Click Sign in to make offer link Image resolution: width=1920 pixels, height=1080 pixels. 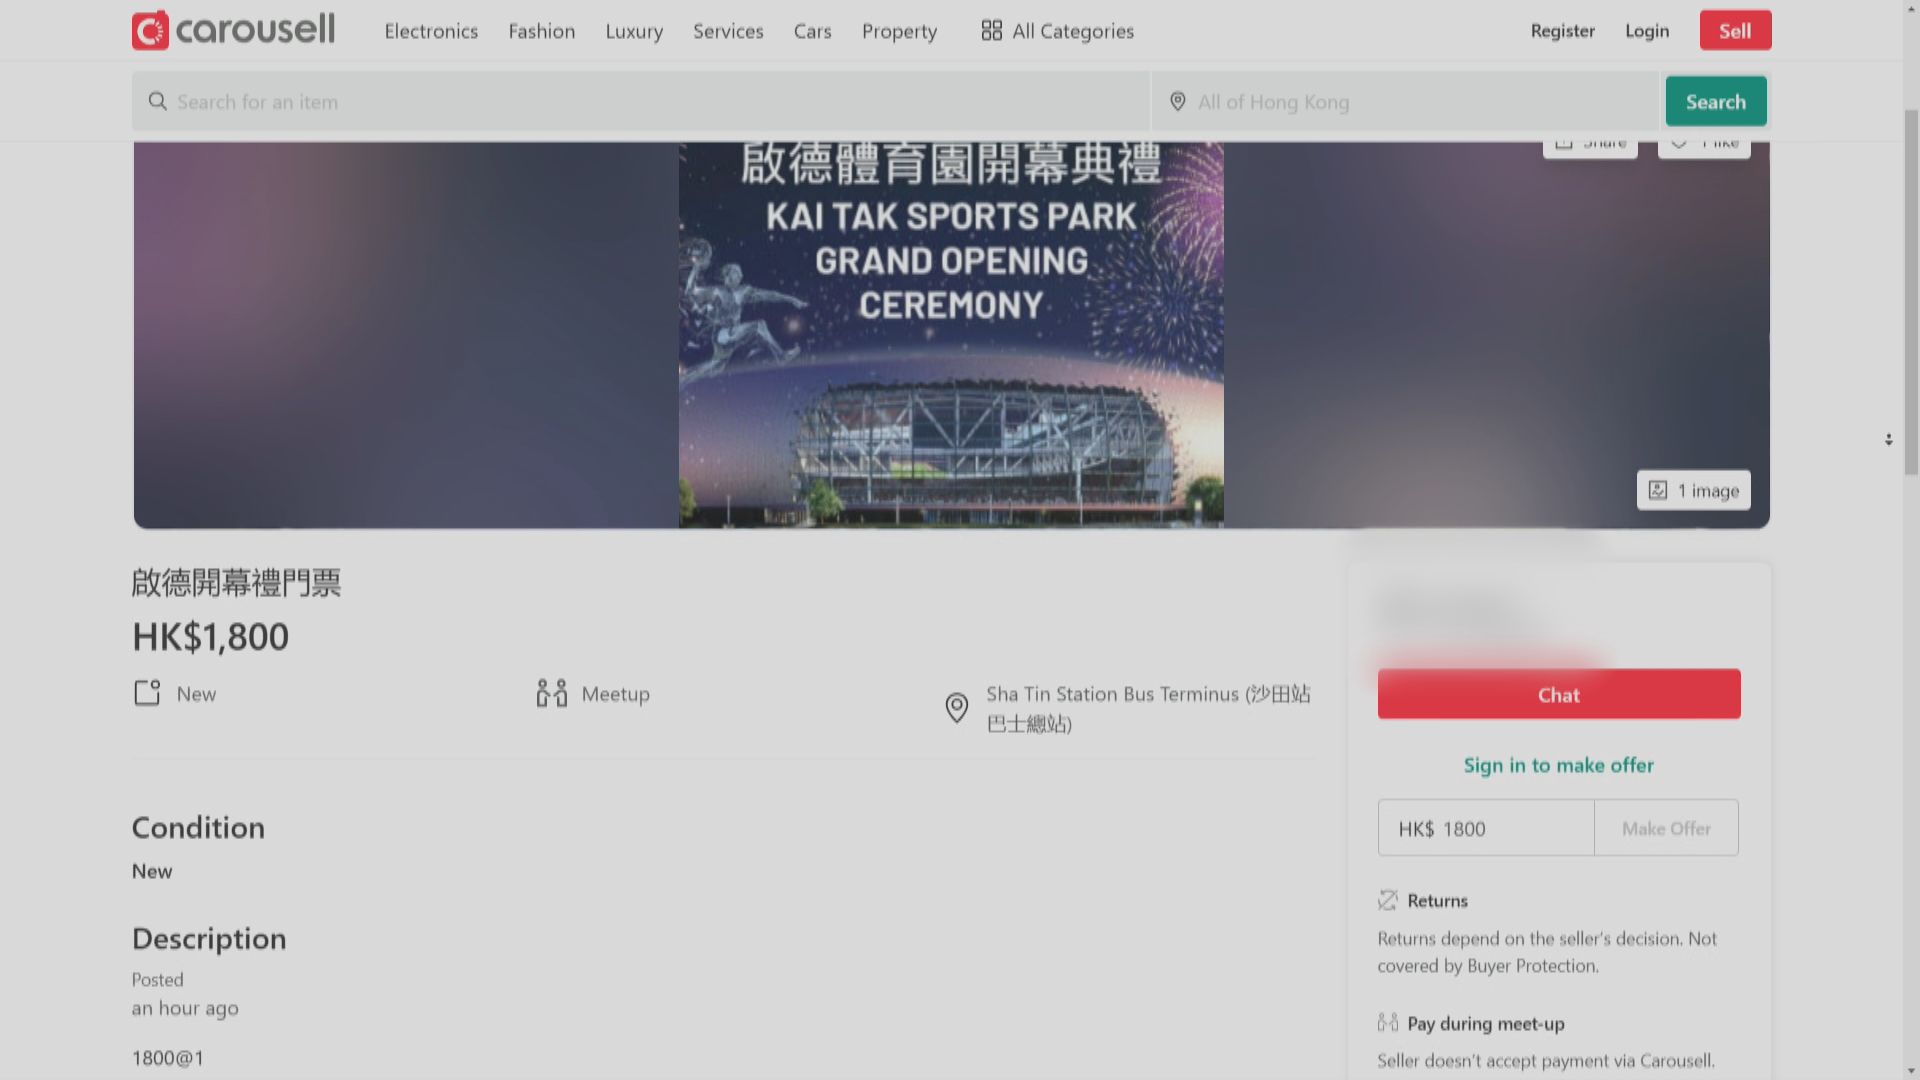click(1558, 765)
